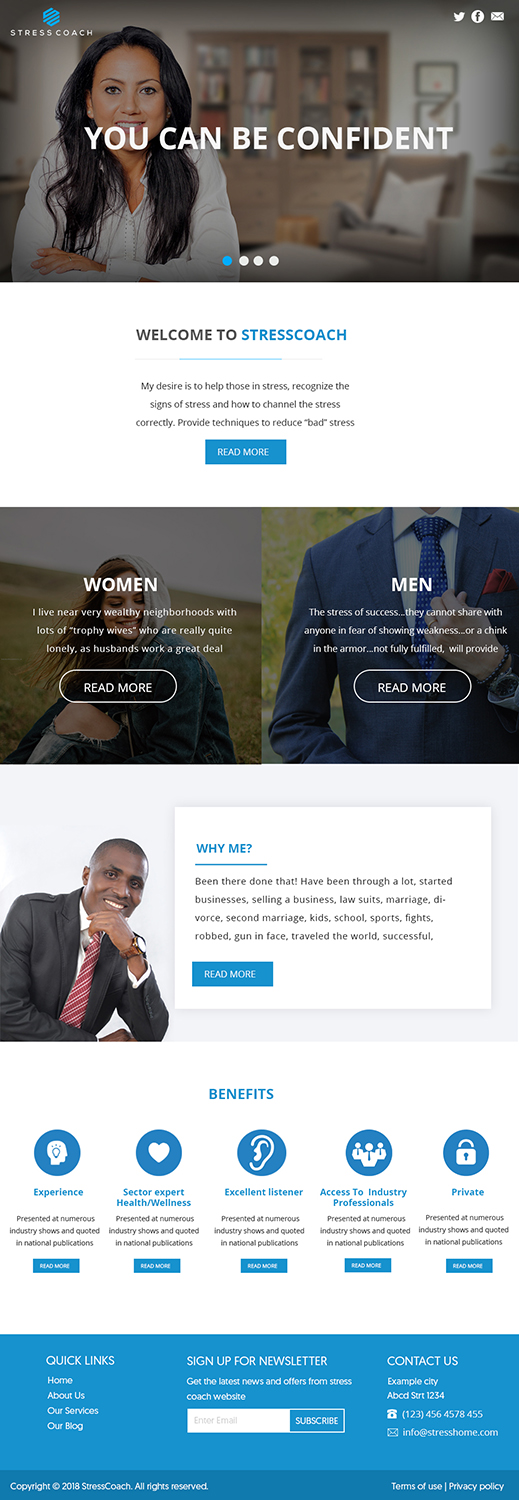Click READ MORE in the Women section
Viewport: 519px width, 1500px height.
point(118,687)
